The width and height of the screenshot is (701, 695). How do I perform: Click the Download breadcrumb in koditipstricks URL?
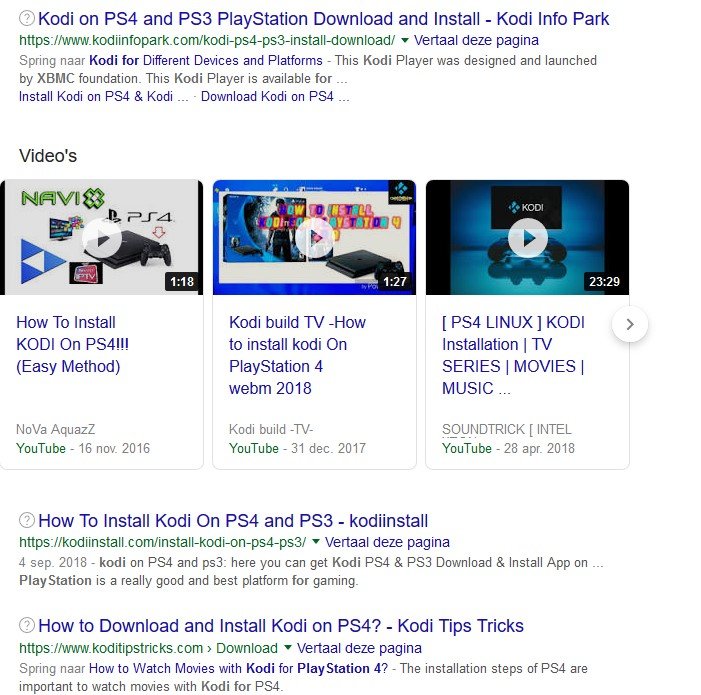click(x=247, y=648)
